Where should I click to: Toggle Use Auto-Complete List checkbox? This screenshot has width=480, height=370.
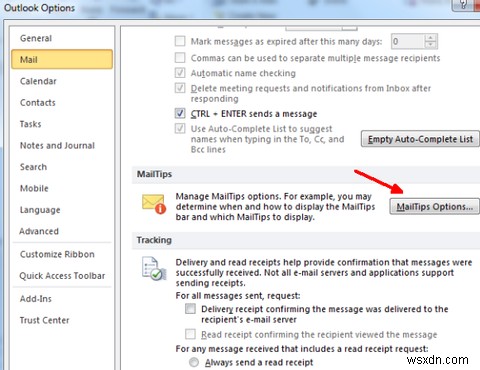(x=180, y=128)
